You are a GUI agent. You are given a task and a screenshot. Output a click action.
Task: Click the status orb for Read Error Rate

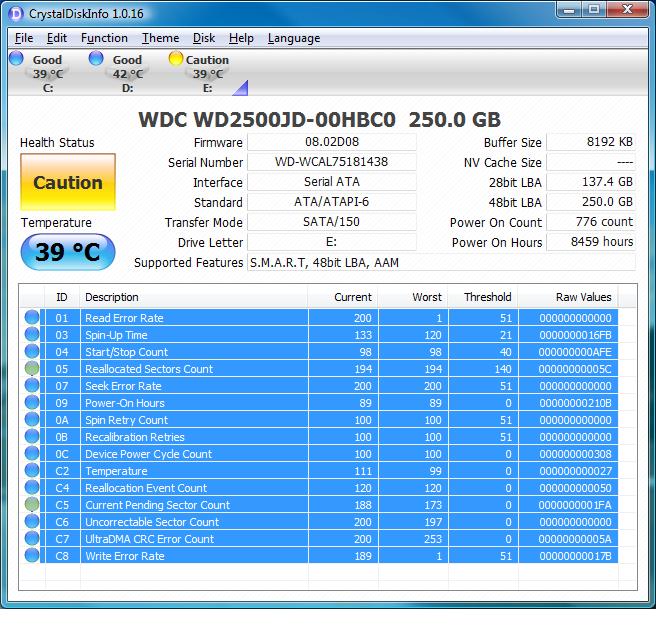pyautogui.click(x=32, y=318)
